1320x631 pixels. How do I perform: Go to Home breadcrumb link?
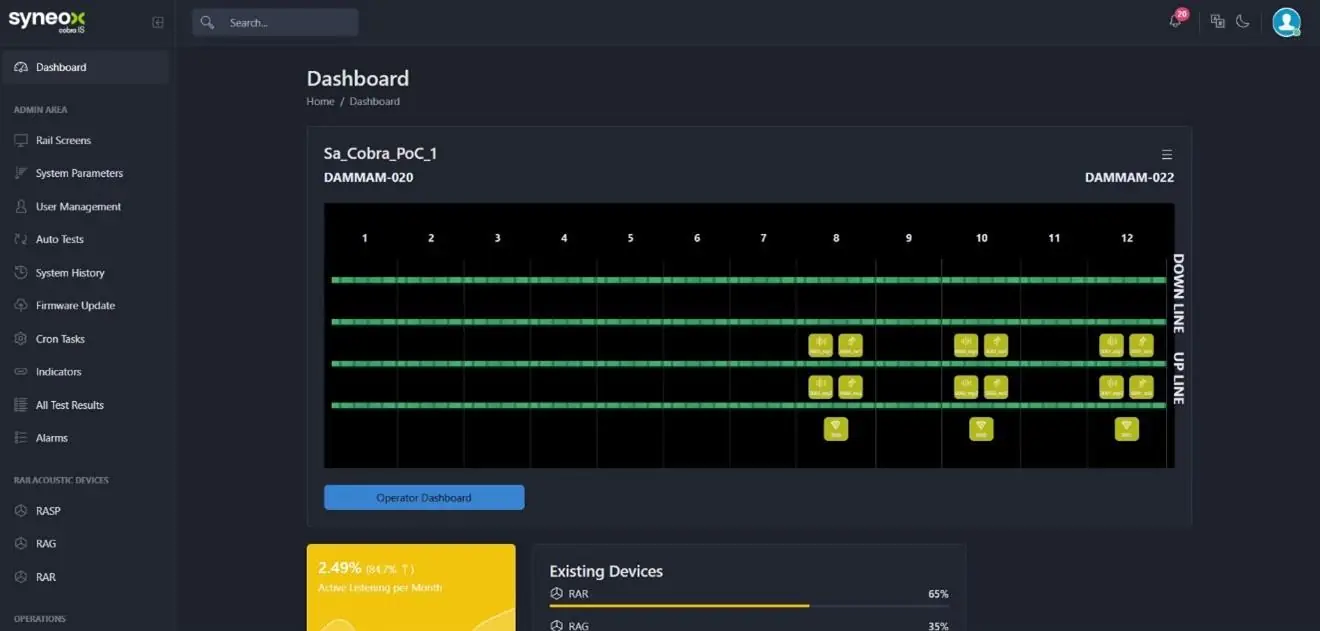[320, 101]
